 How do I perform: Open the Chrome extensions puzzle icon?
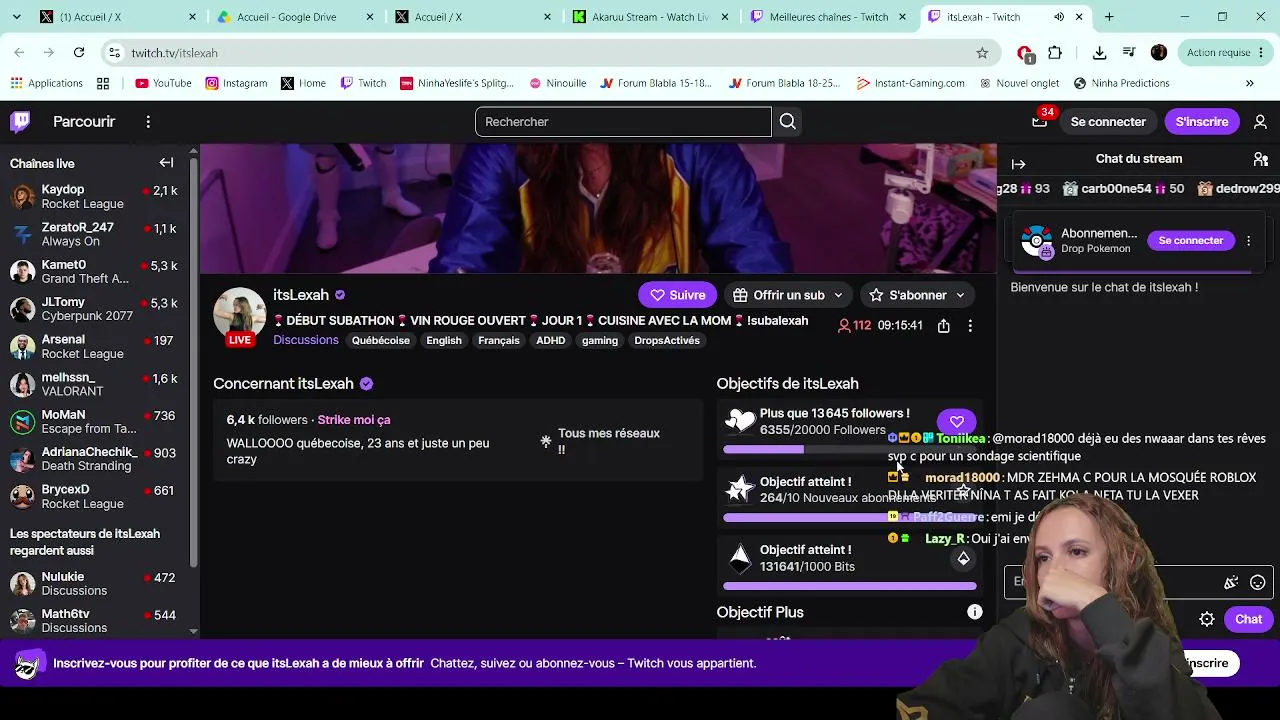pos(1055,53)
